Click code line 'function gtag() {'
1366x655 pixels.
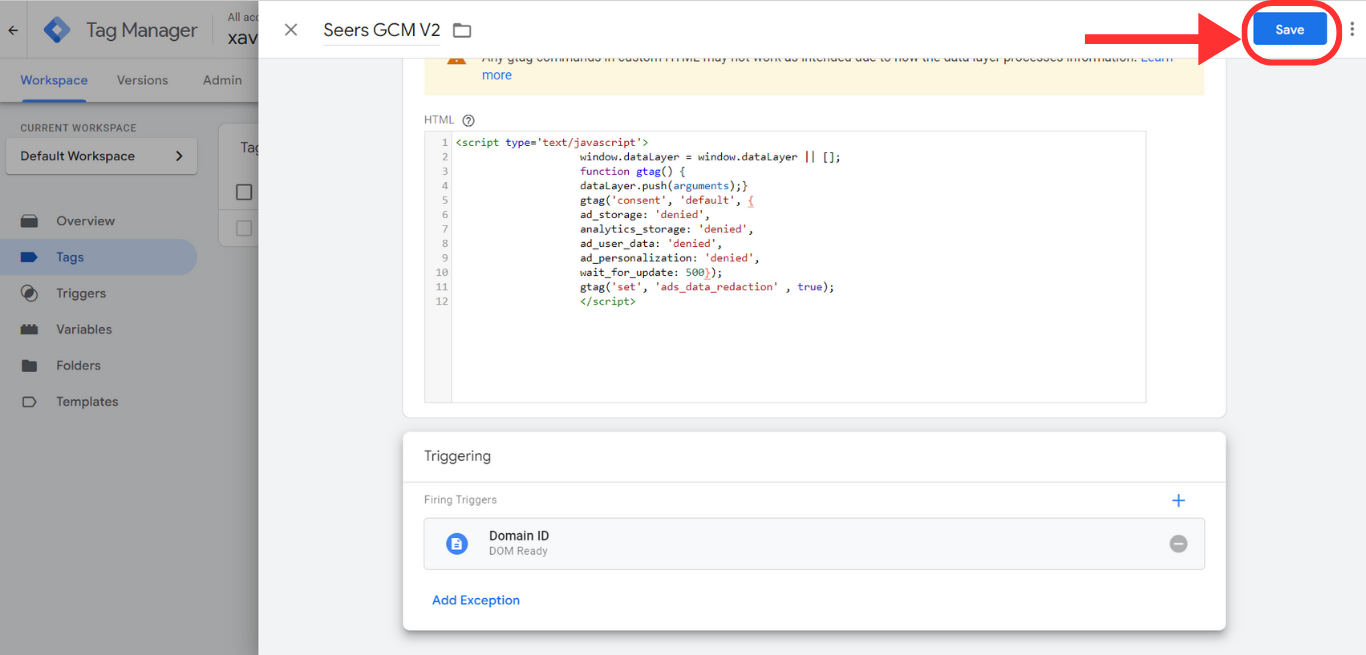(x=633, y=171)
